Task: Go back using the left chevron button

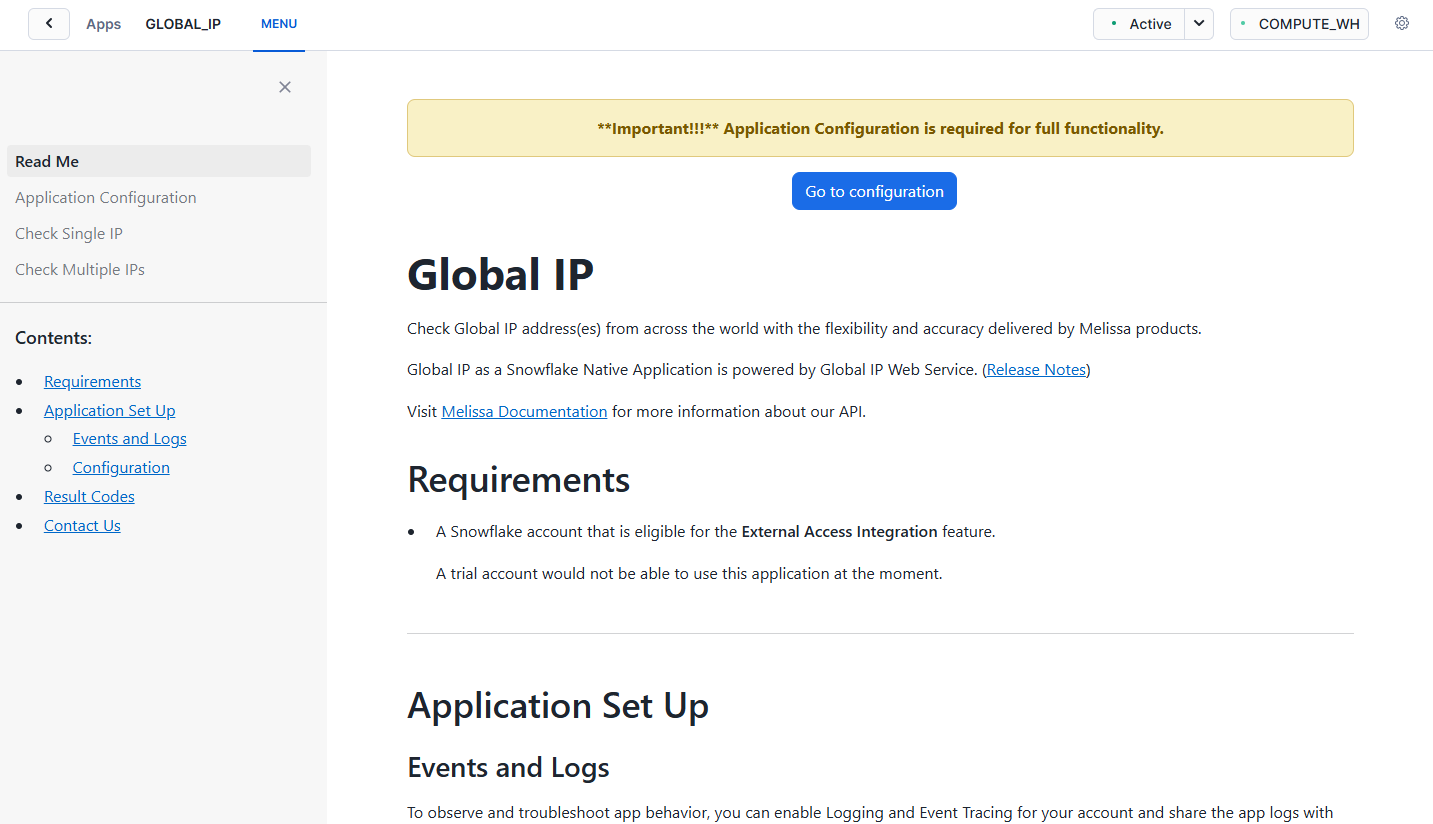Action: tap(49, 24)
